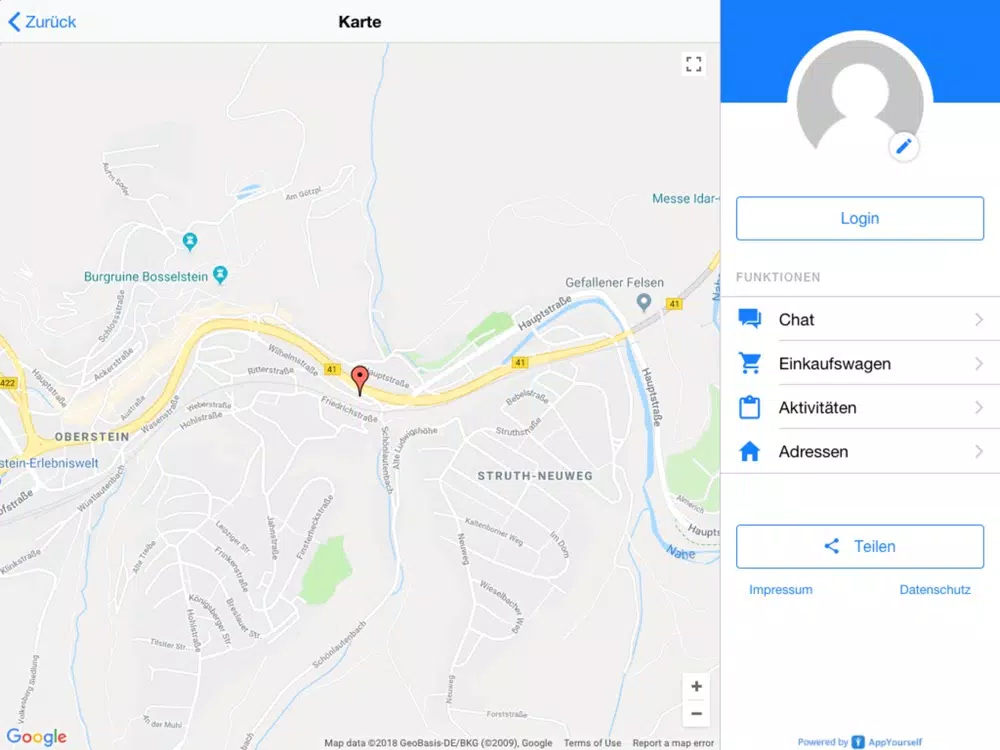Viewport: 1000px width, 750px height.
Task: Open Chat via speech bubble icon
Action: (x=749, y=319)
